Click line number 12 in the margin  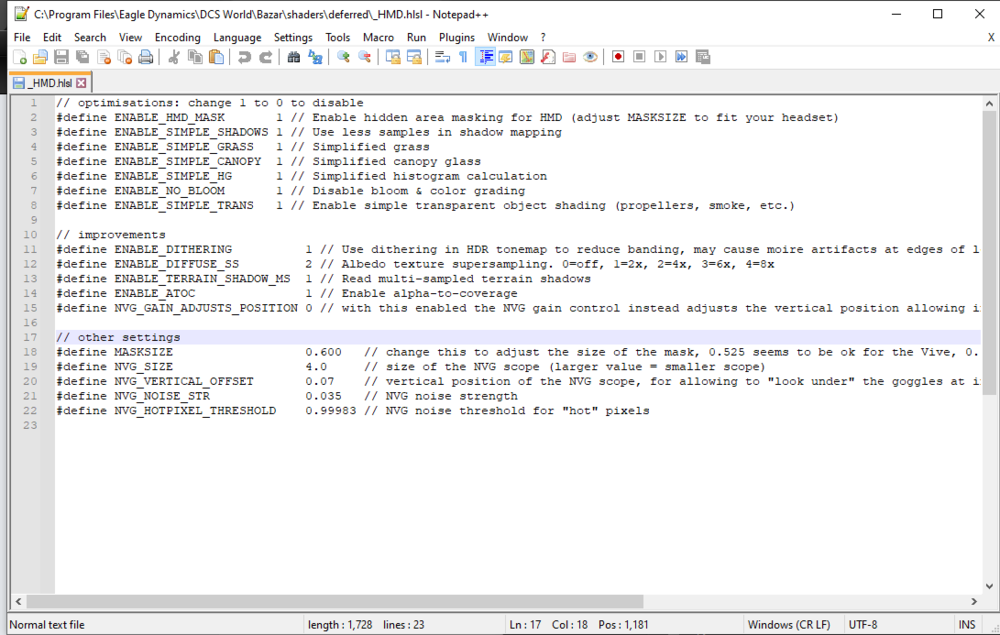[x=31, y=264]
